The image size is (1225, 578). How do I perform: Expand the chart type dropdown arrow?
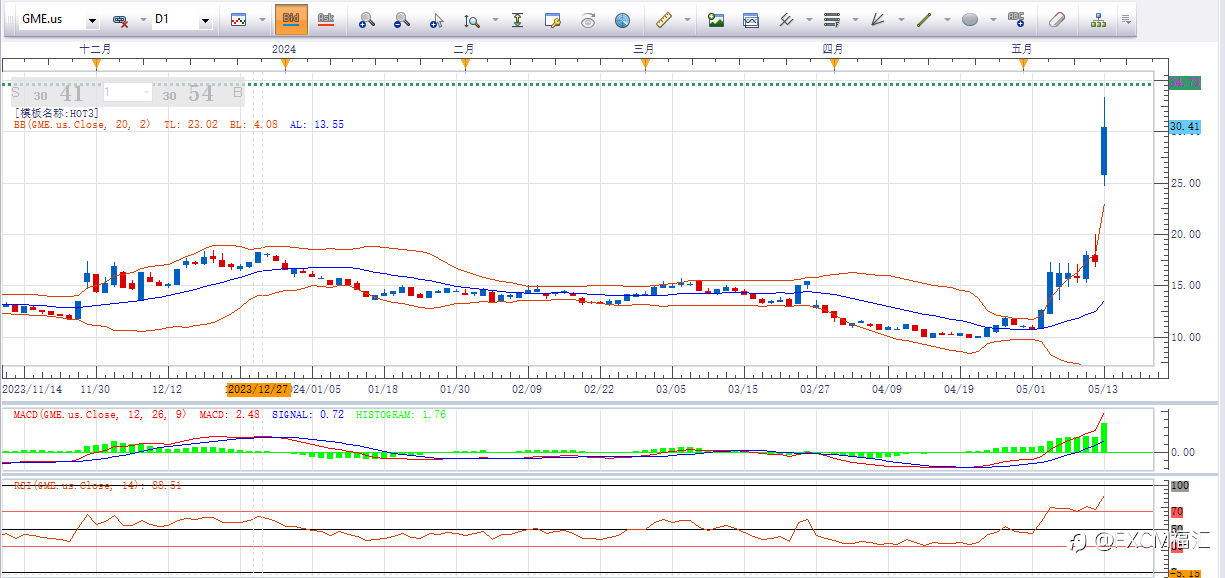point(263,20)
